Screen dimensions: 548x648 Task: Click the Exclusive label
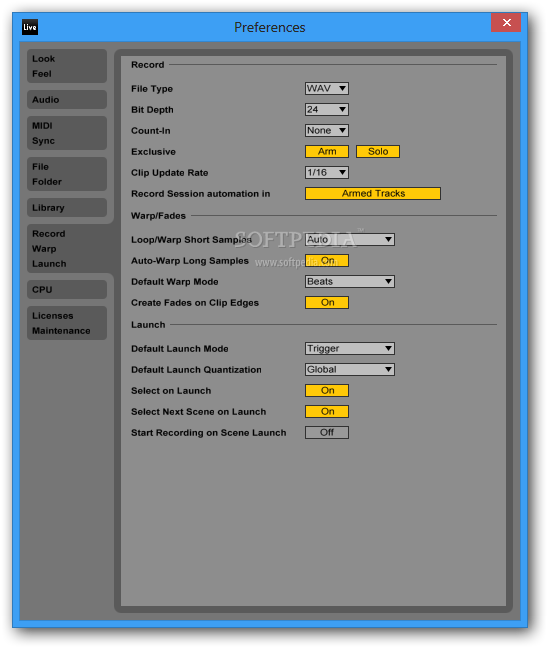coord(153,152)
